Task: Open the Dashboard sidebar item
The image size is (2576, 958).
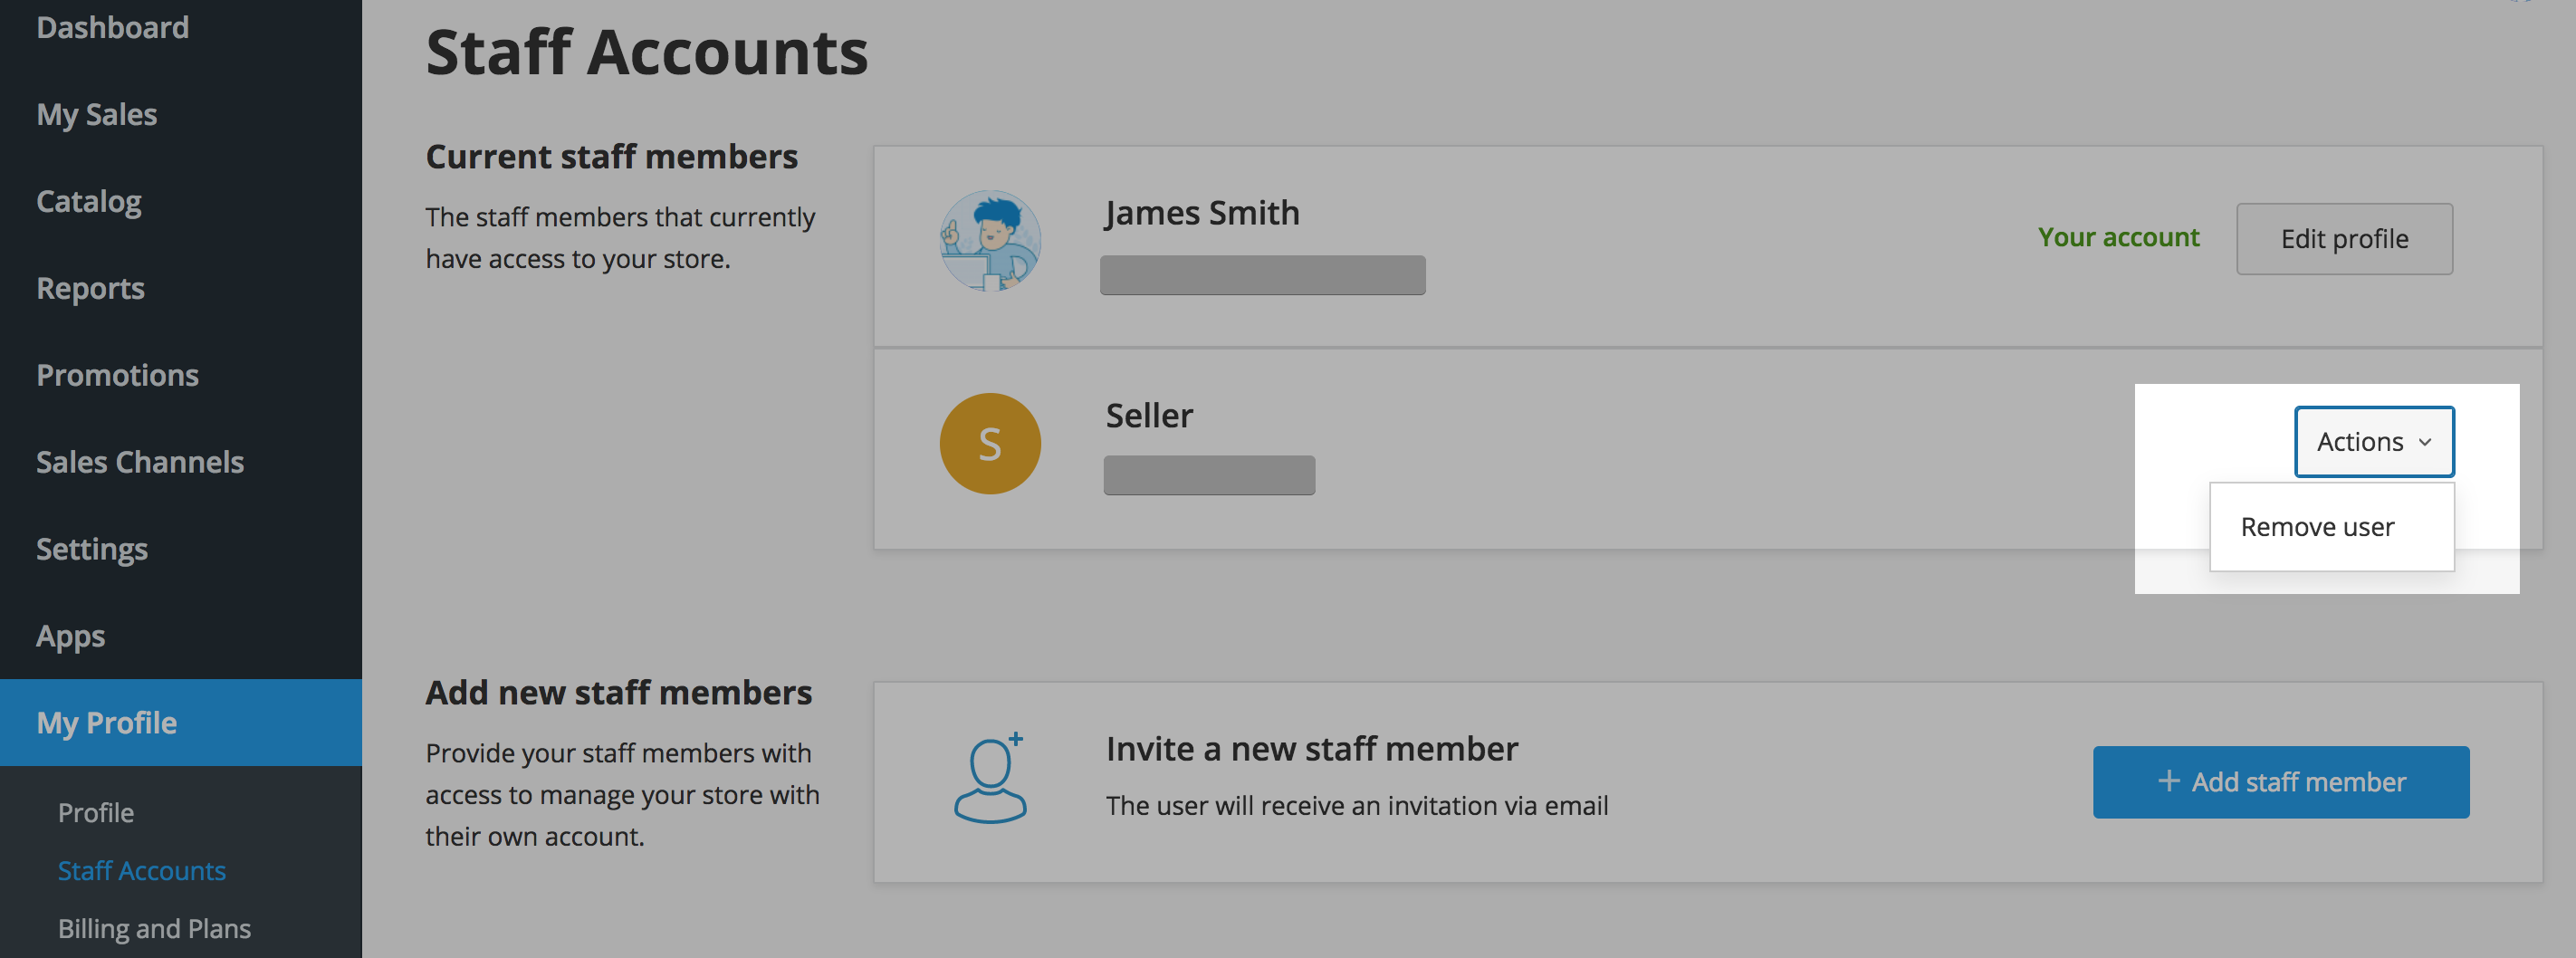Action: point(112,27)
